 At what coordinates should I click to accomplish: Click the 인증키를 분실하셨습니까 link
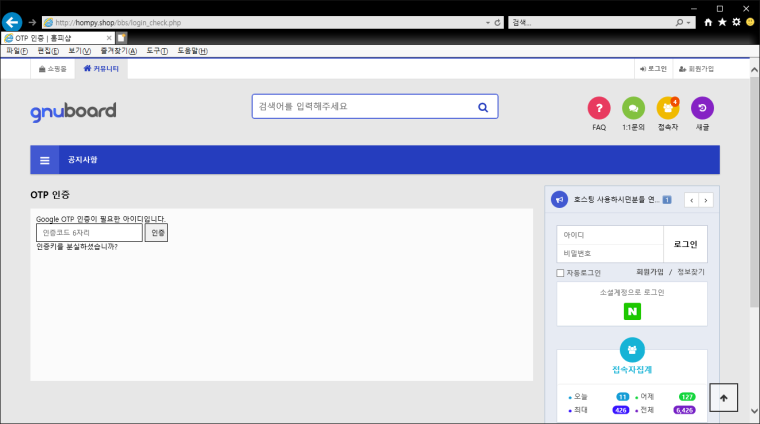[77, 246]
